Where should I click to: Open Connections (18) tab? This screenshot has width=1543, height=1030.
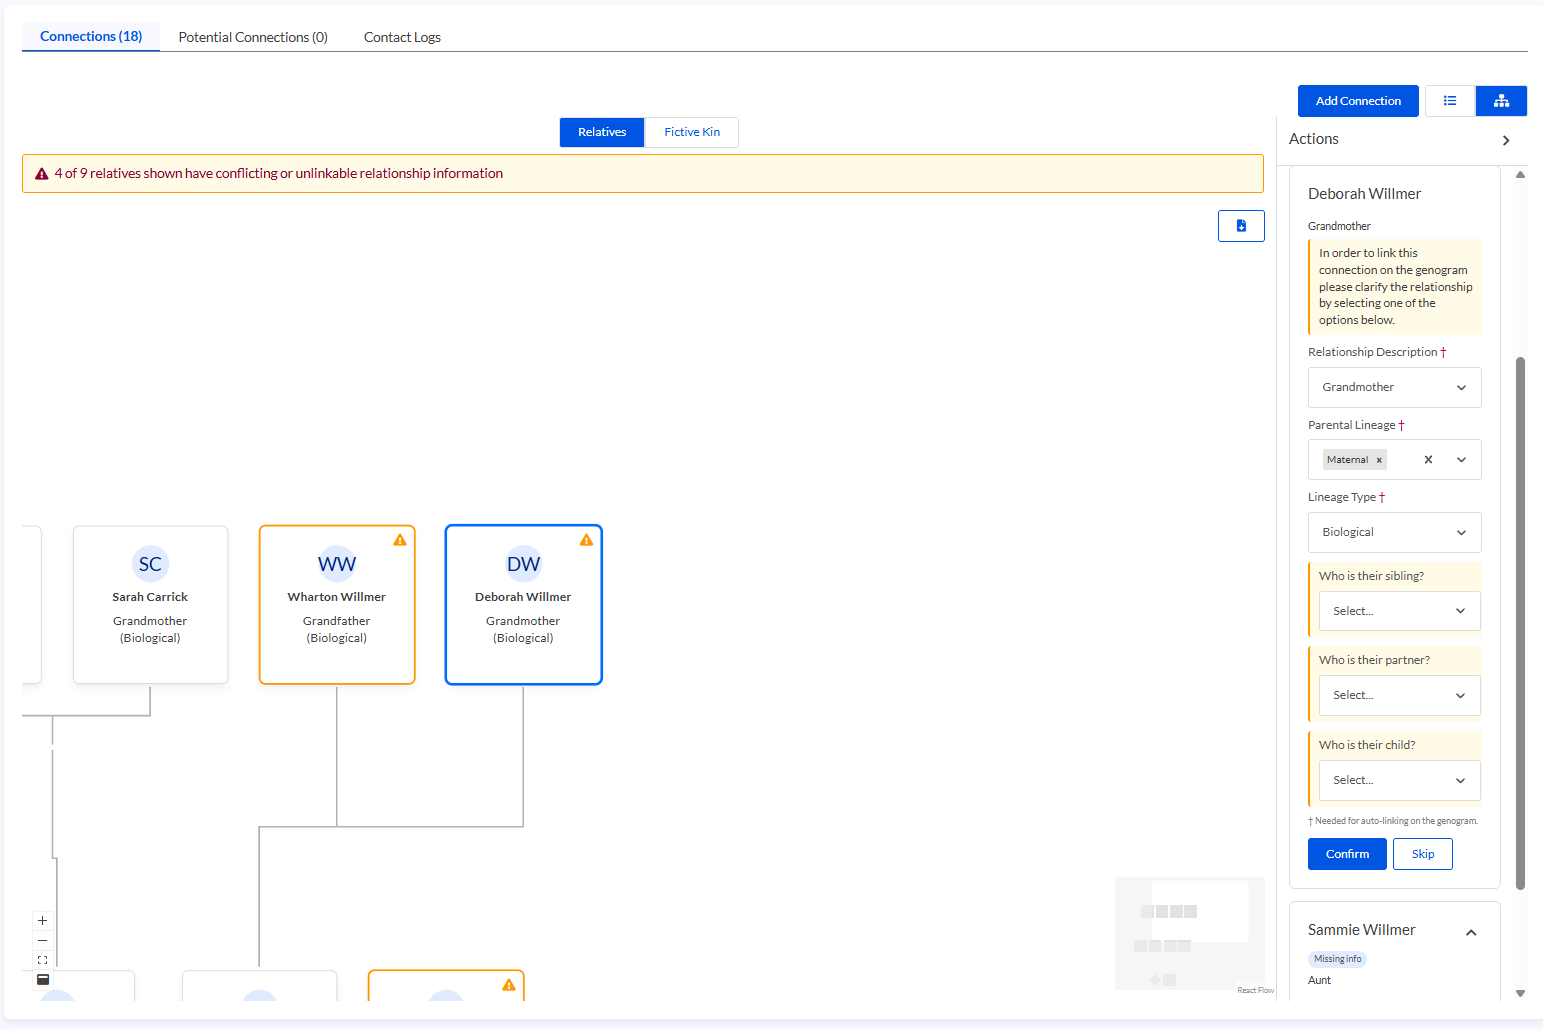91,36
